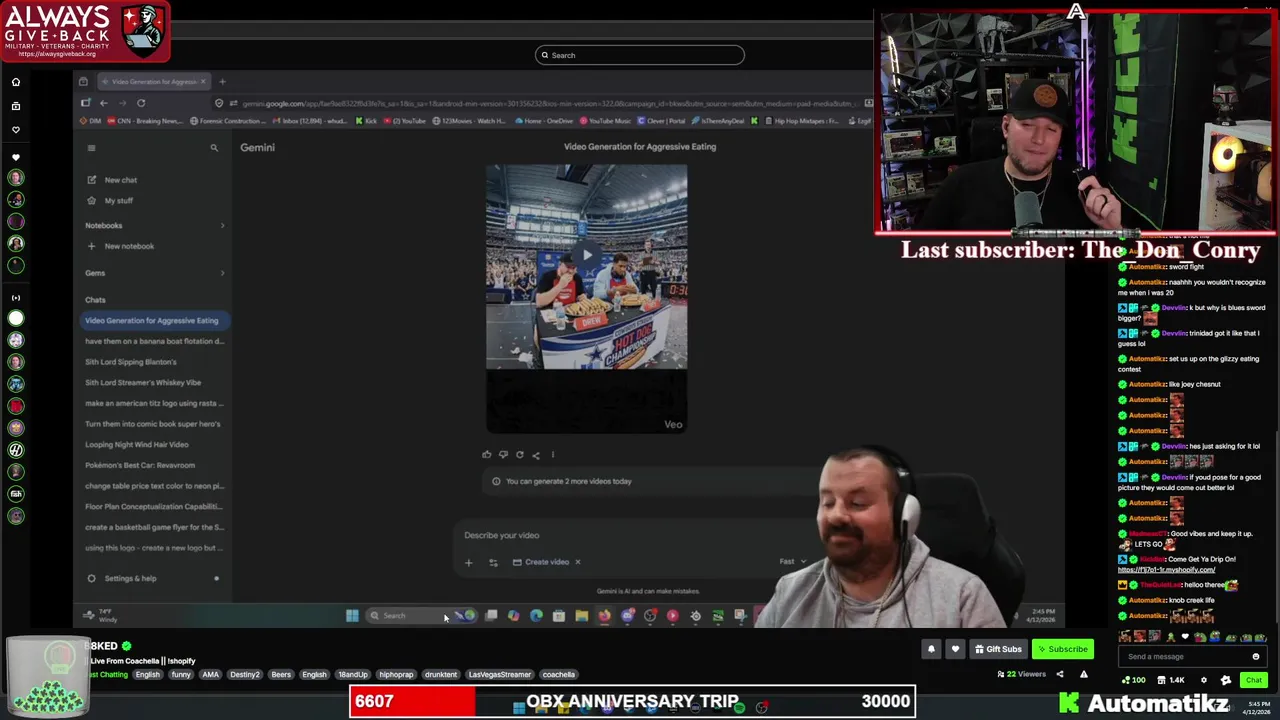
Task: Share the stream
Action: [x=1060, y=674]
